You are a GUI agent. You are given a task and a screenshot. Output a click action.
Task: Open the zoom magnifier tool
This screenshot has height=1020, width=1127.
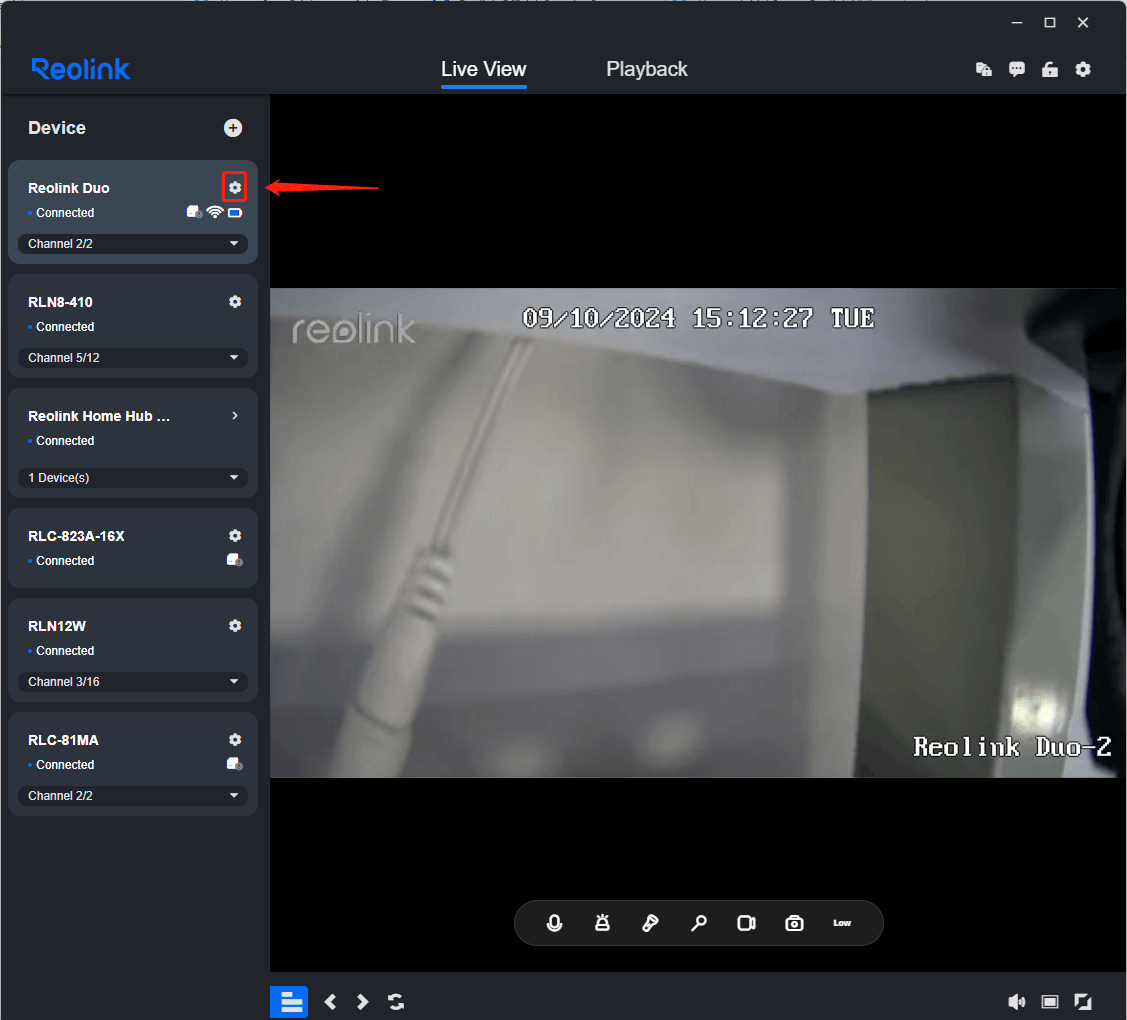point(699,923)
